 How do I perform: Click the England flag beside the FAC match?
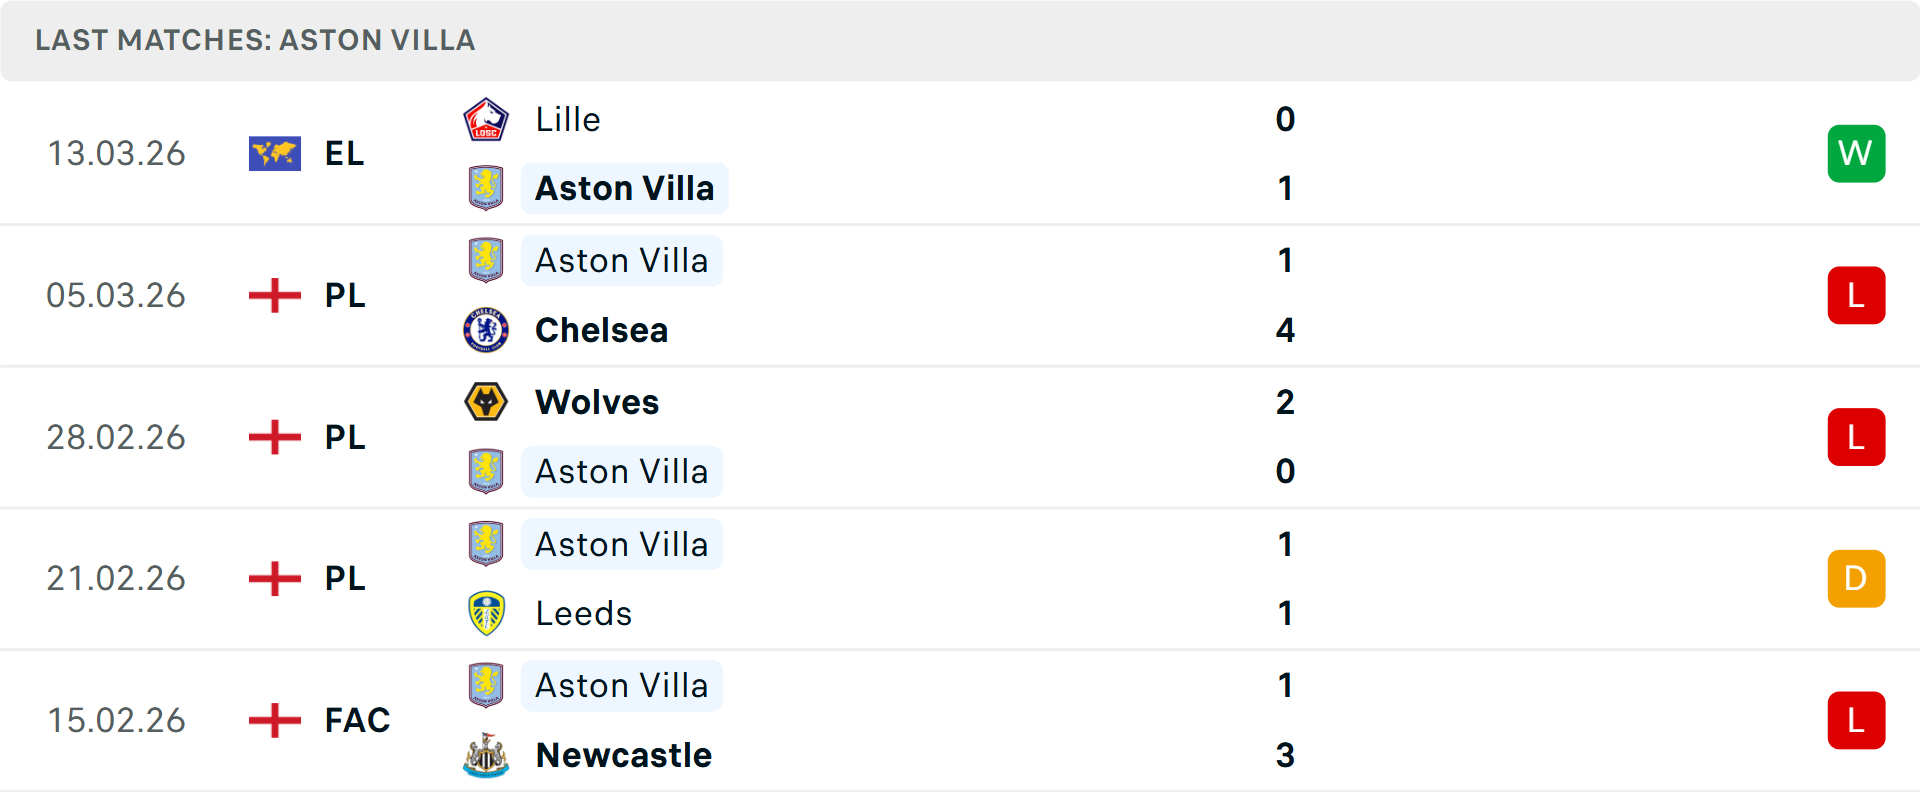tap(274, 720)
